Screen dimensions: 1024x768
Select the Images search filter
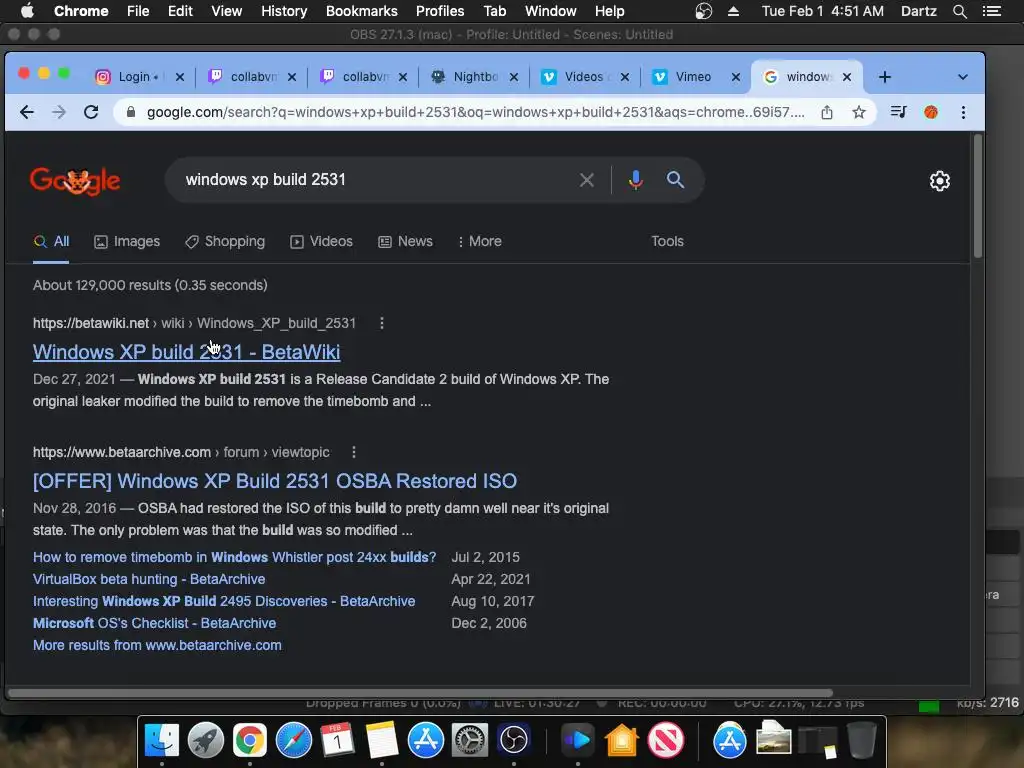127,242
